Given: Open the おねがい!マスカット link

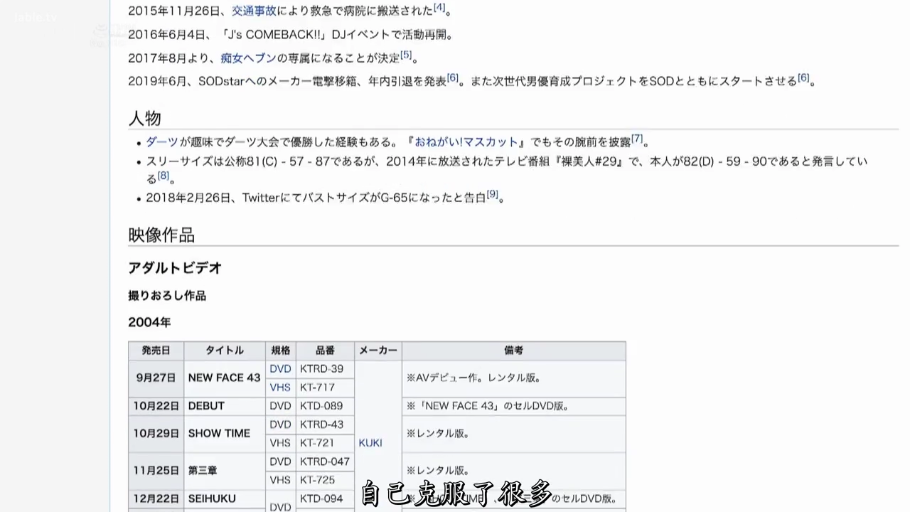Looking at the screenshot, I should pos(466,142).
